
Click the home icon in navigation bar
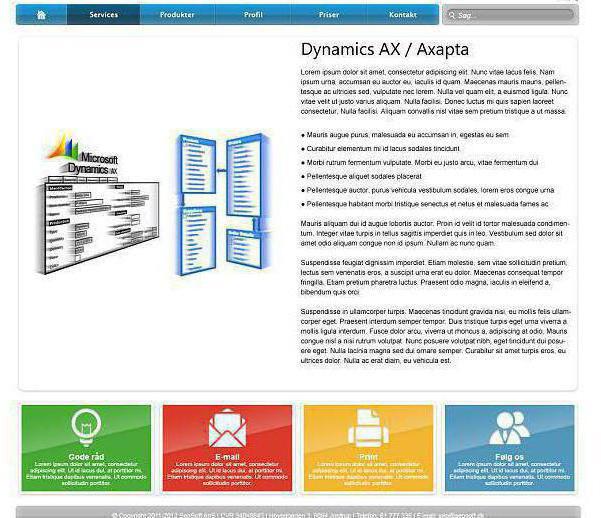click(41, 15)
